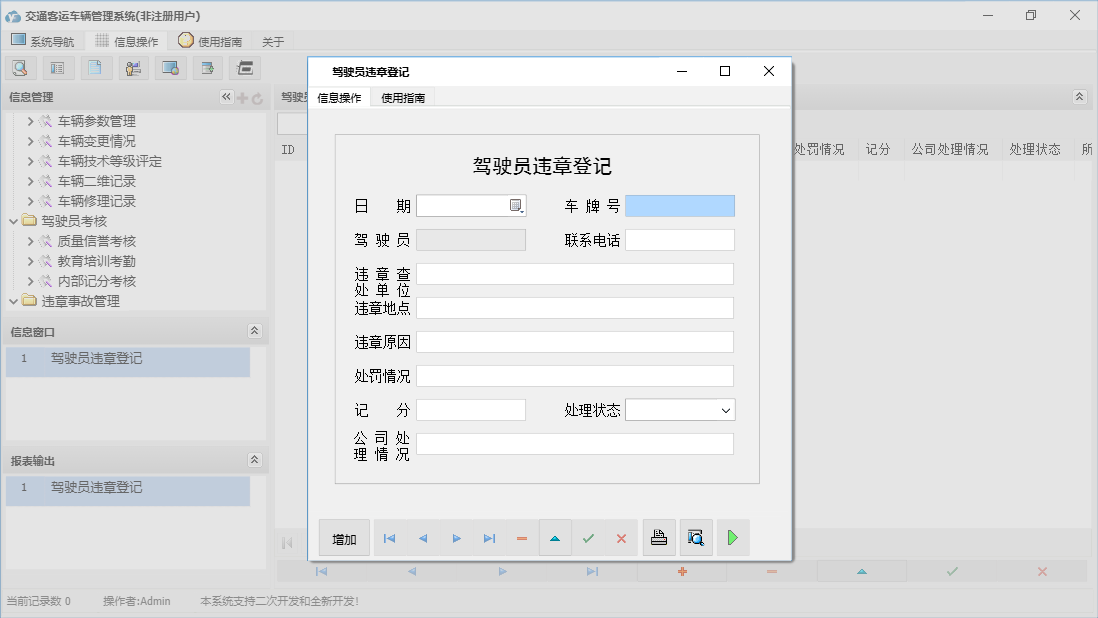Screen dimensions: 1098x618
Task: Click the new document icon on the toolbar
Action: (x=95, y=67)
